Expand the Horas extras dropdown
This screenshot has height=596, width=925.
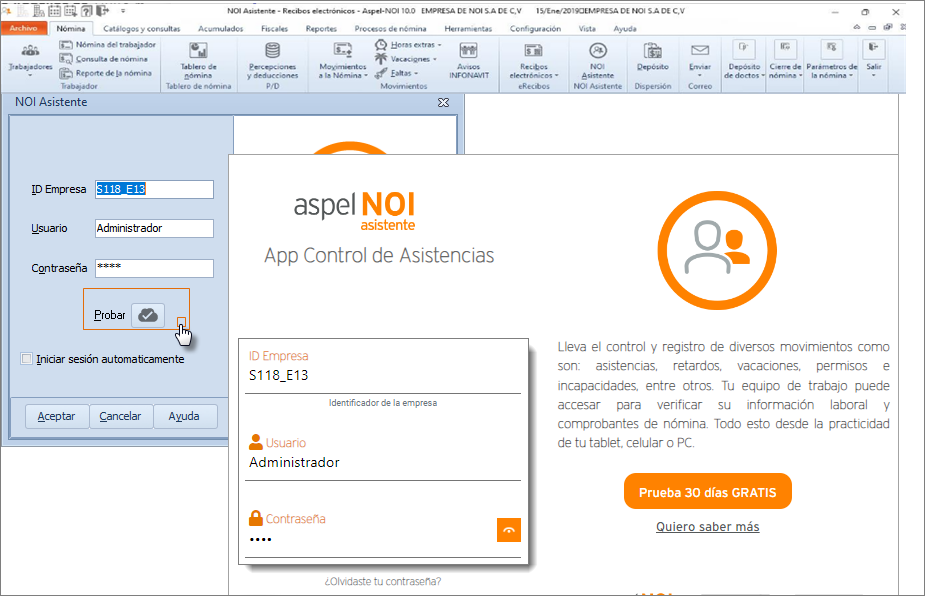[410, 45]
